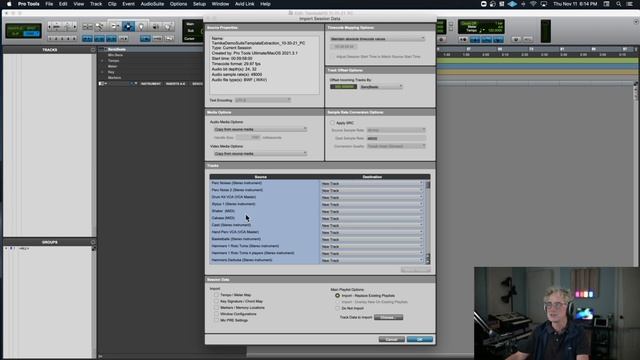Open the Audio Media Options dropdown
The width and height of the screenshot is (640, 360).
tap(260, 129)
